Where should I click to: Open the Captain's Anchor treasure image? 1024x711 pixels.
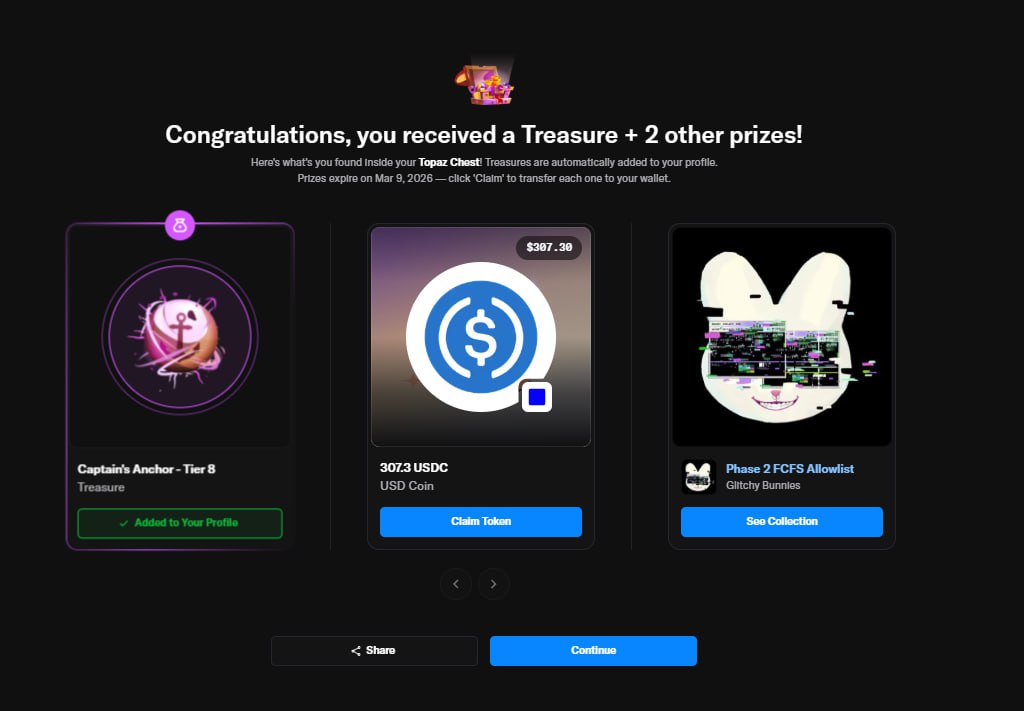(180, 337)
